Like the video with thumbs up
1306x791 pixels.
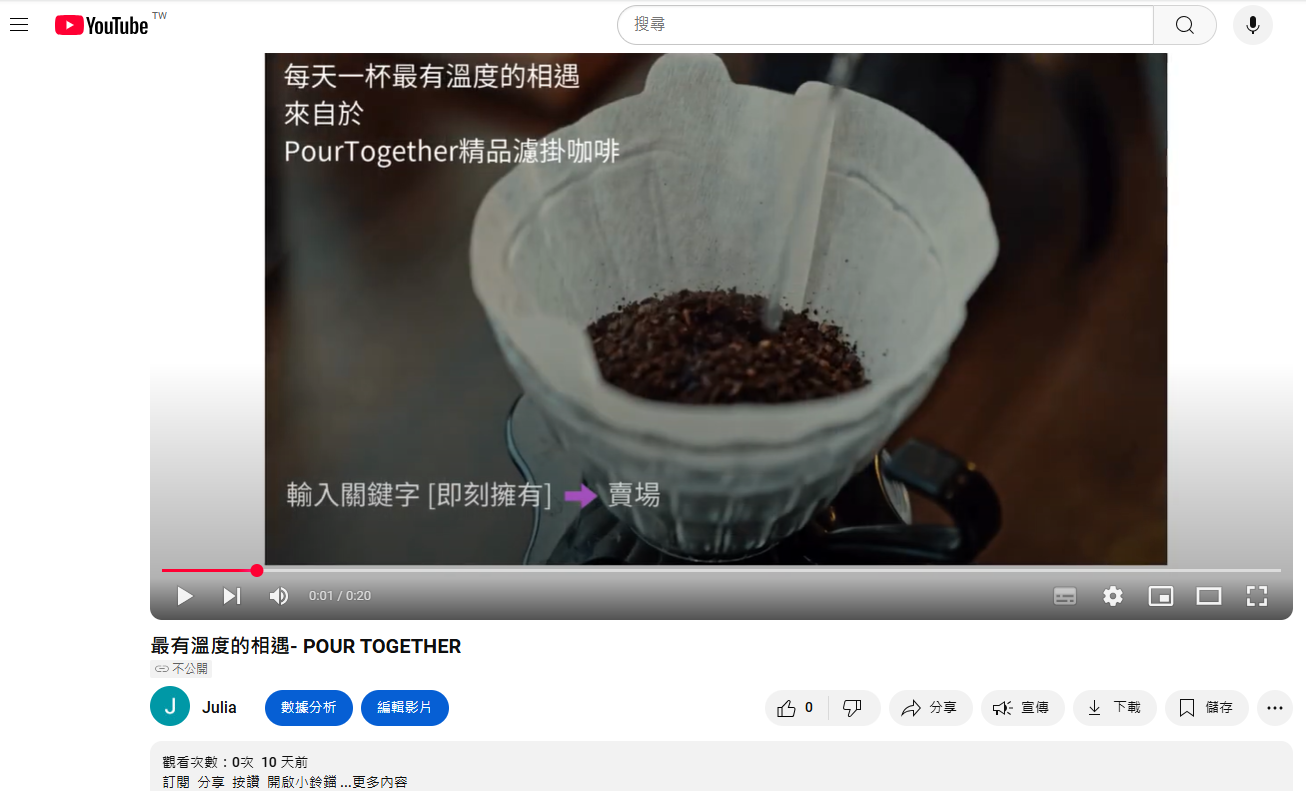pyautogui.click(x=797, y=708)
